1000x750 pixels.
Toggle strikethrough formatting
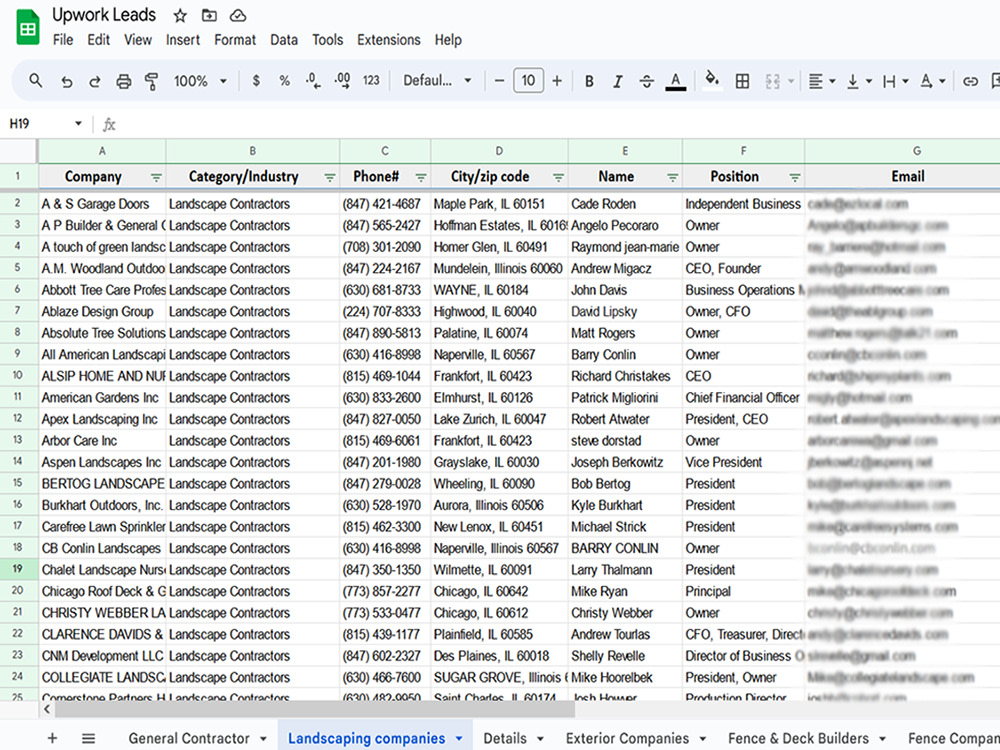click(x=646, y=80)
